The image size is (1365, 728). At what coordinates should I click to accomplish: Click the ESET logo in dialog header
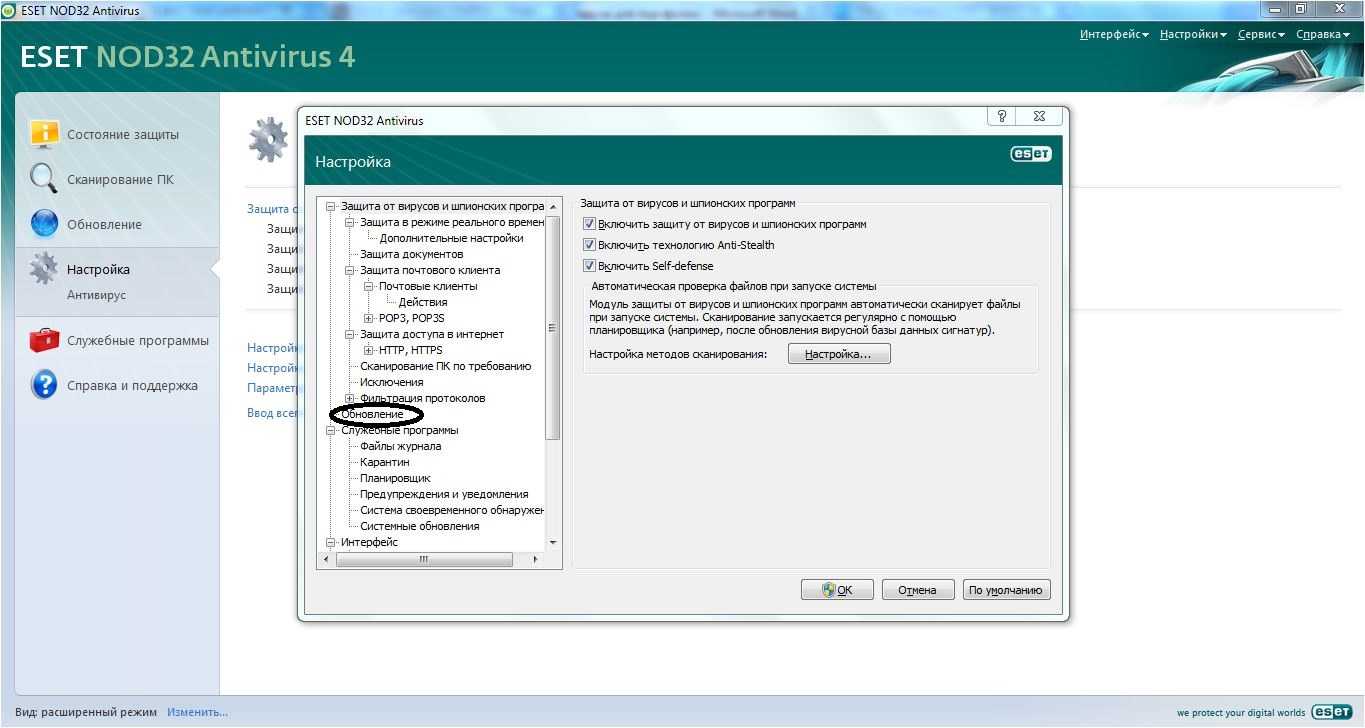coord(1030,154)
